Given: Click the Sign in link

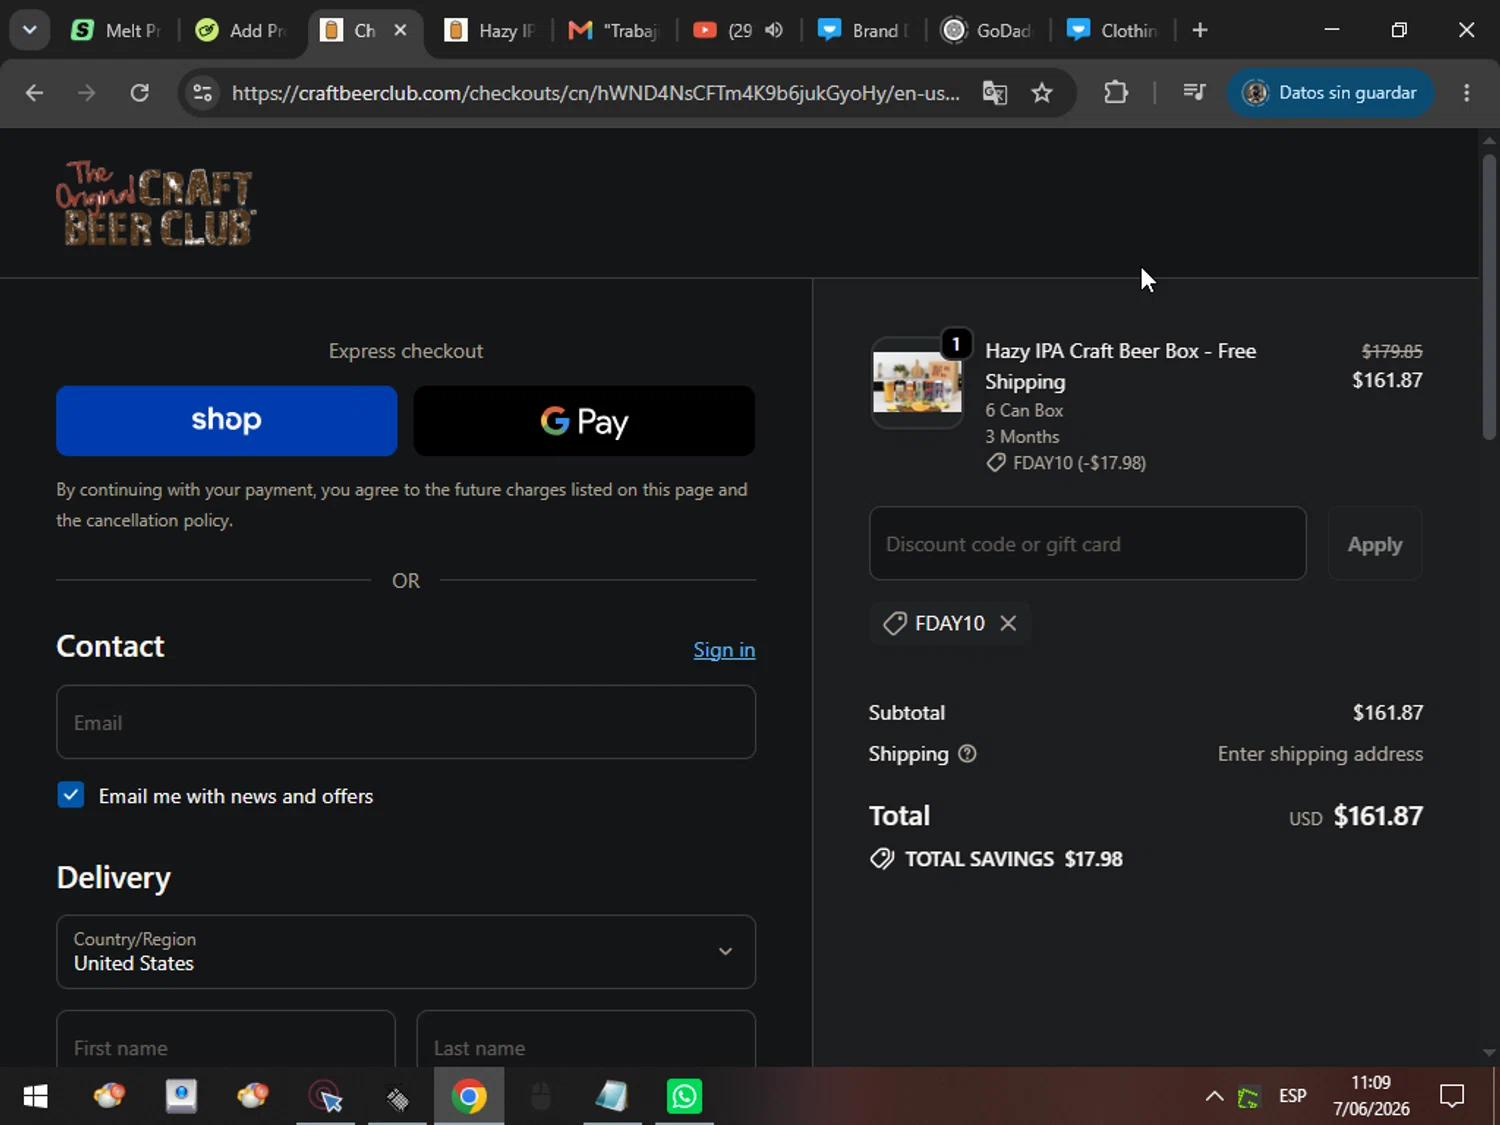Looking at the screenshot, I should [724, 650].
